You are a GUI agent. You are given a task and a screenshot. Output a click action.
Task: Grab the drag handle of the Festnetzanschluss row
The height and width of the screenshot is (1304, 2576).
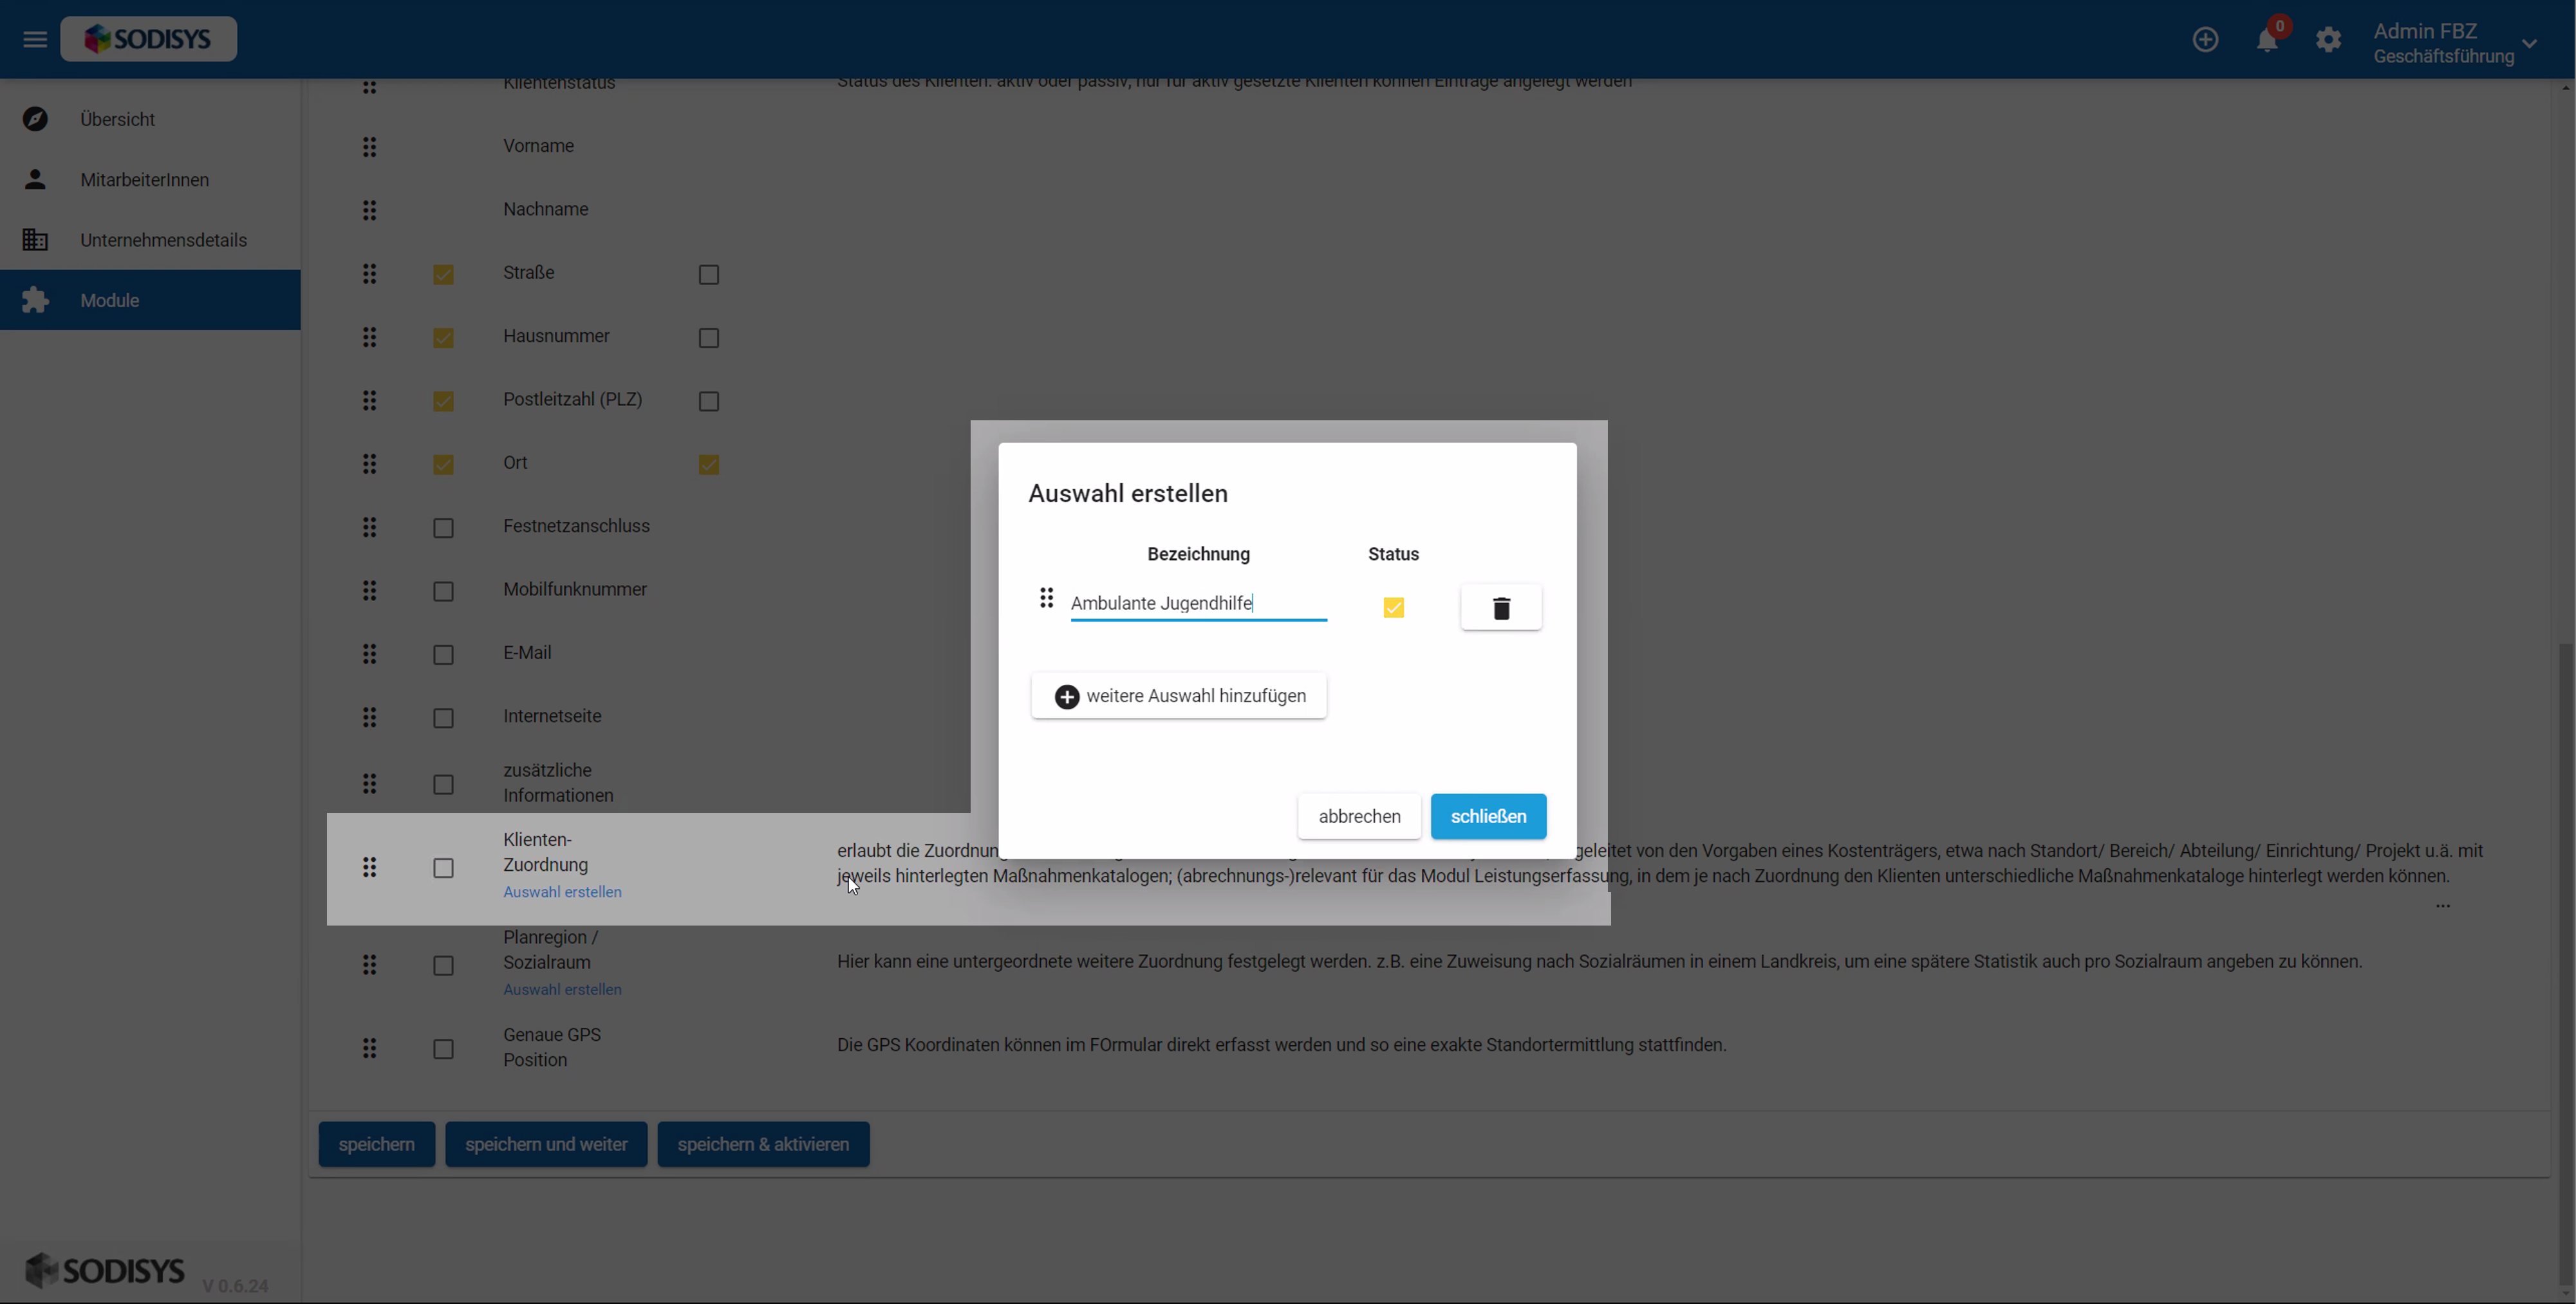pyautogui.click(x=369, y=527)
